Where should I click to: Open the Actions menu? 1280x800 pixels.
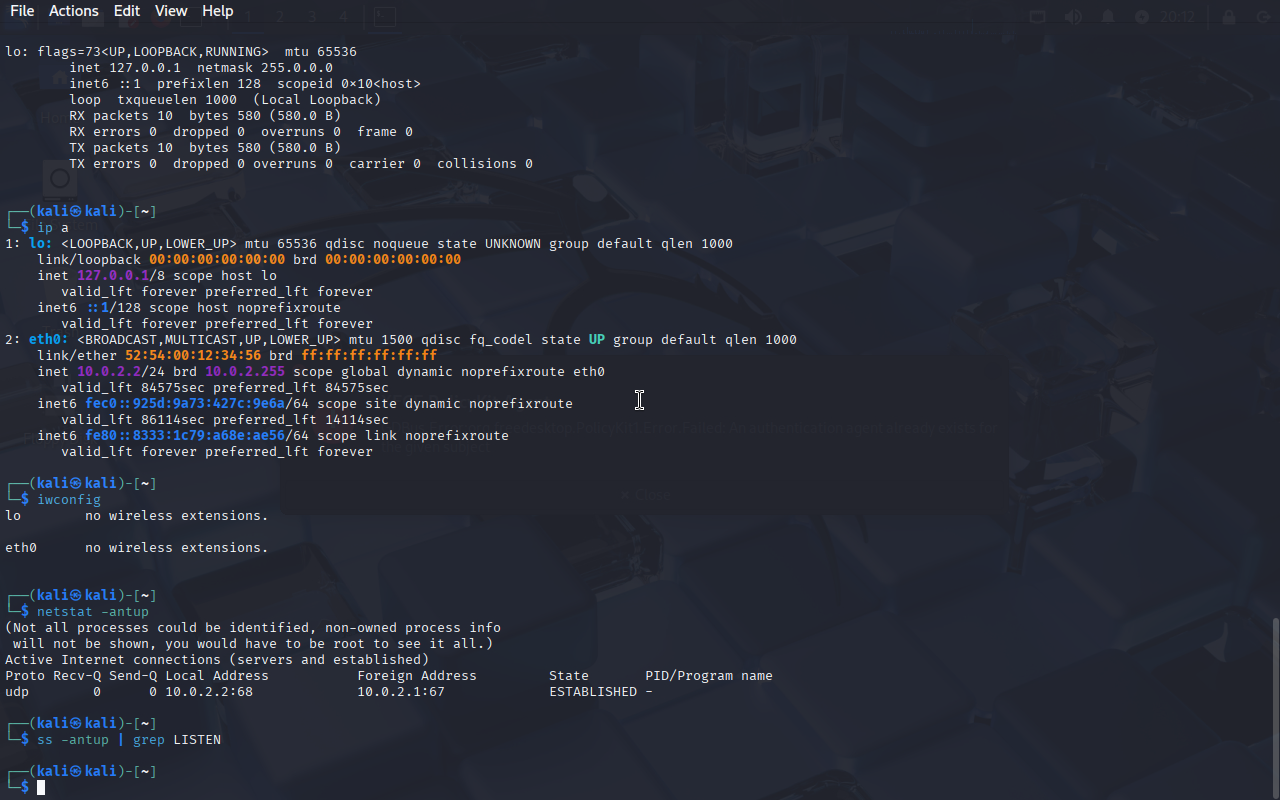point(74,11)
